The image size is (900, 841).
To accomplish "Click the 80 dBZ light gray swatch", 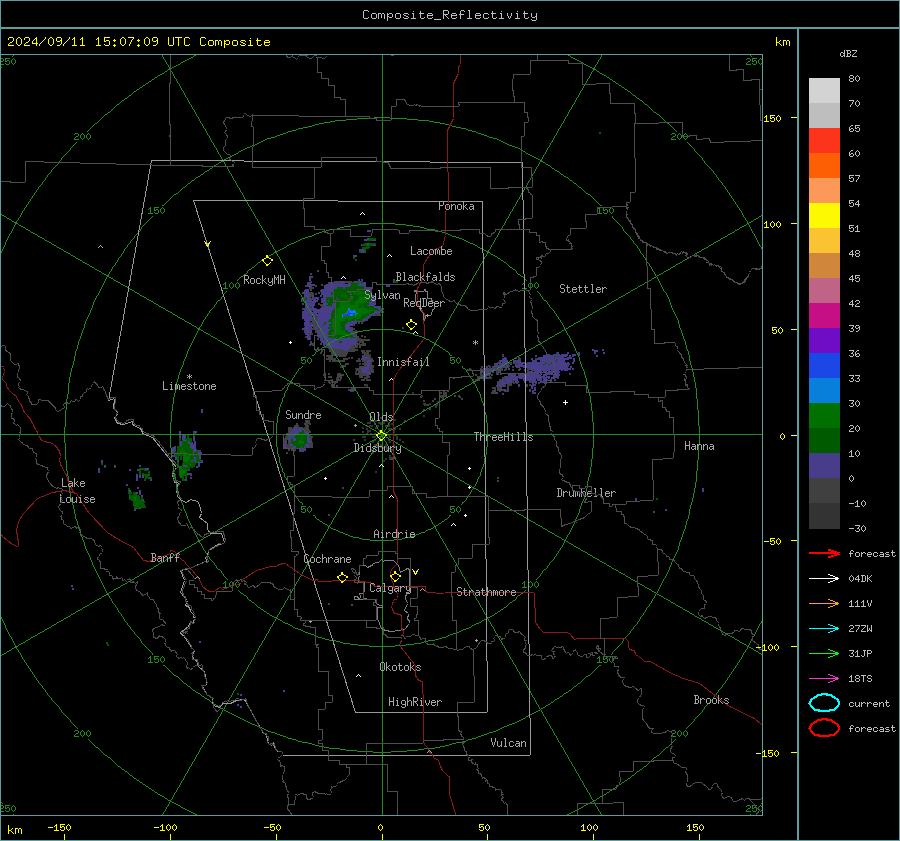I will pyautogui.click(x=824, y=90).
